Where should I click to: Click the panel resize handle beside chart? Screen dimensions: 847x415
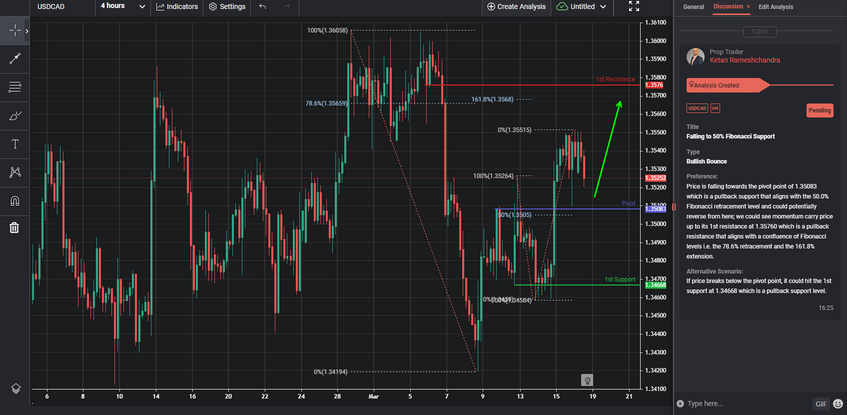(674, 207)
